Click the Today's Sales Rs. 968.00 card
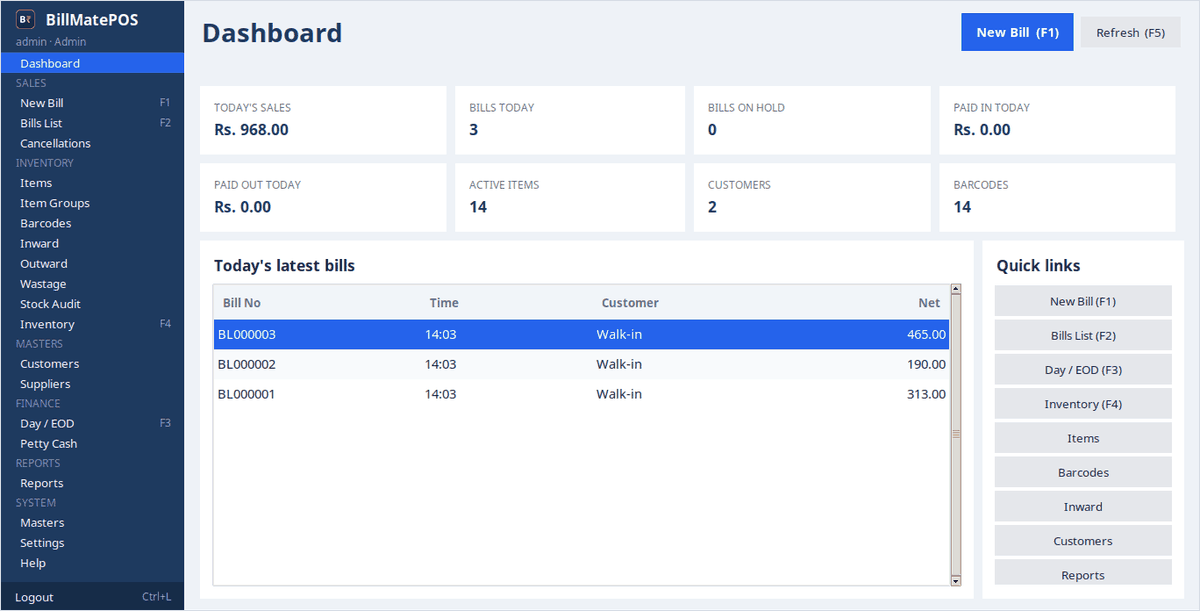The height and width of the screenshot is (611, 1200). [323, 120]
